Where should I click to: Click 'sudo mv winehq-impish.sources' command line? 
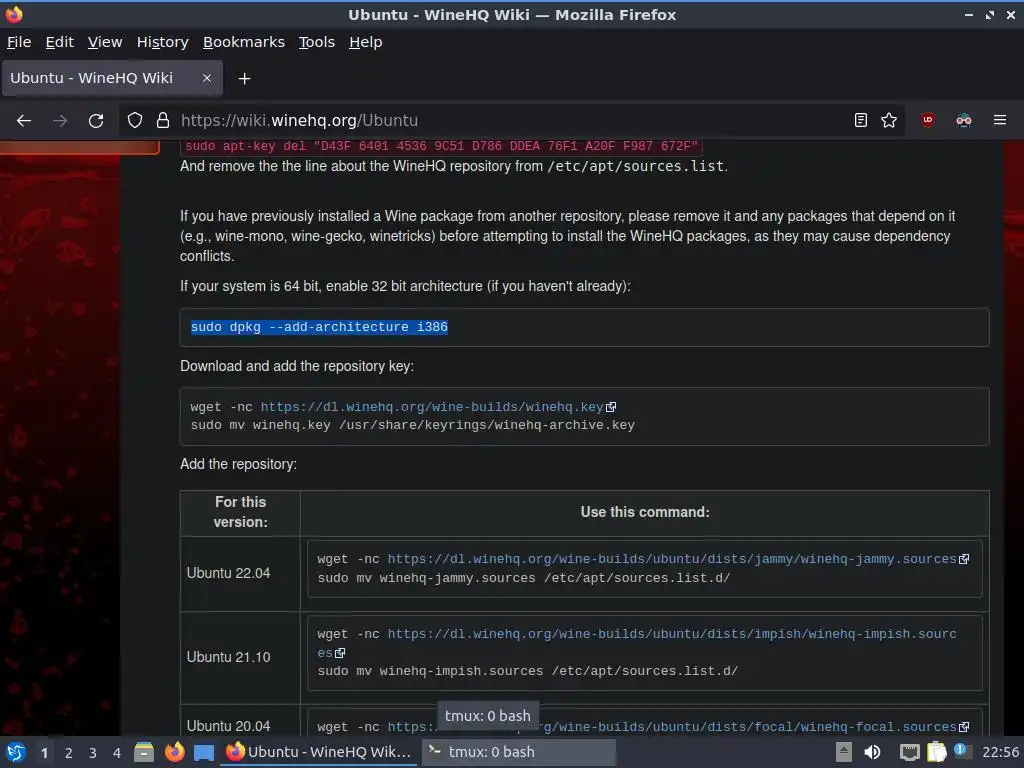click(528, 671)
